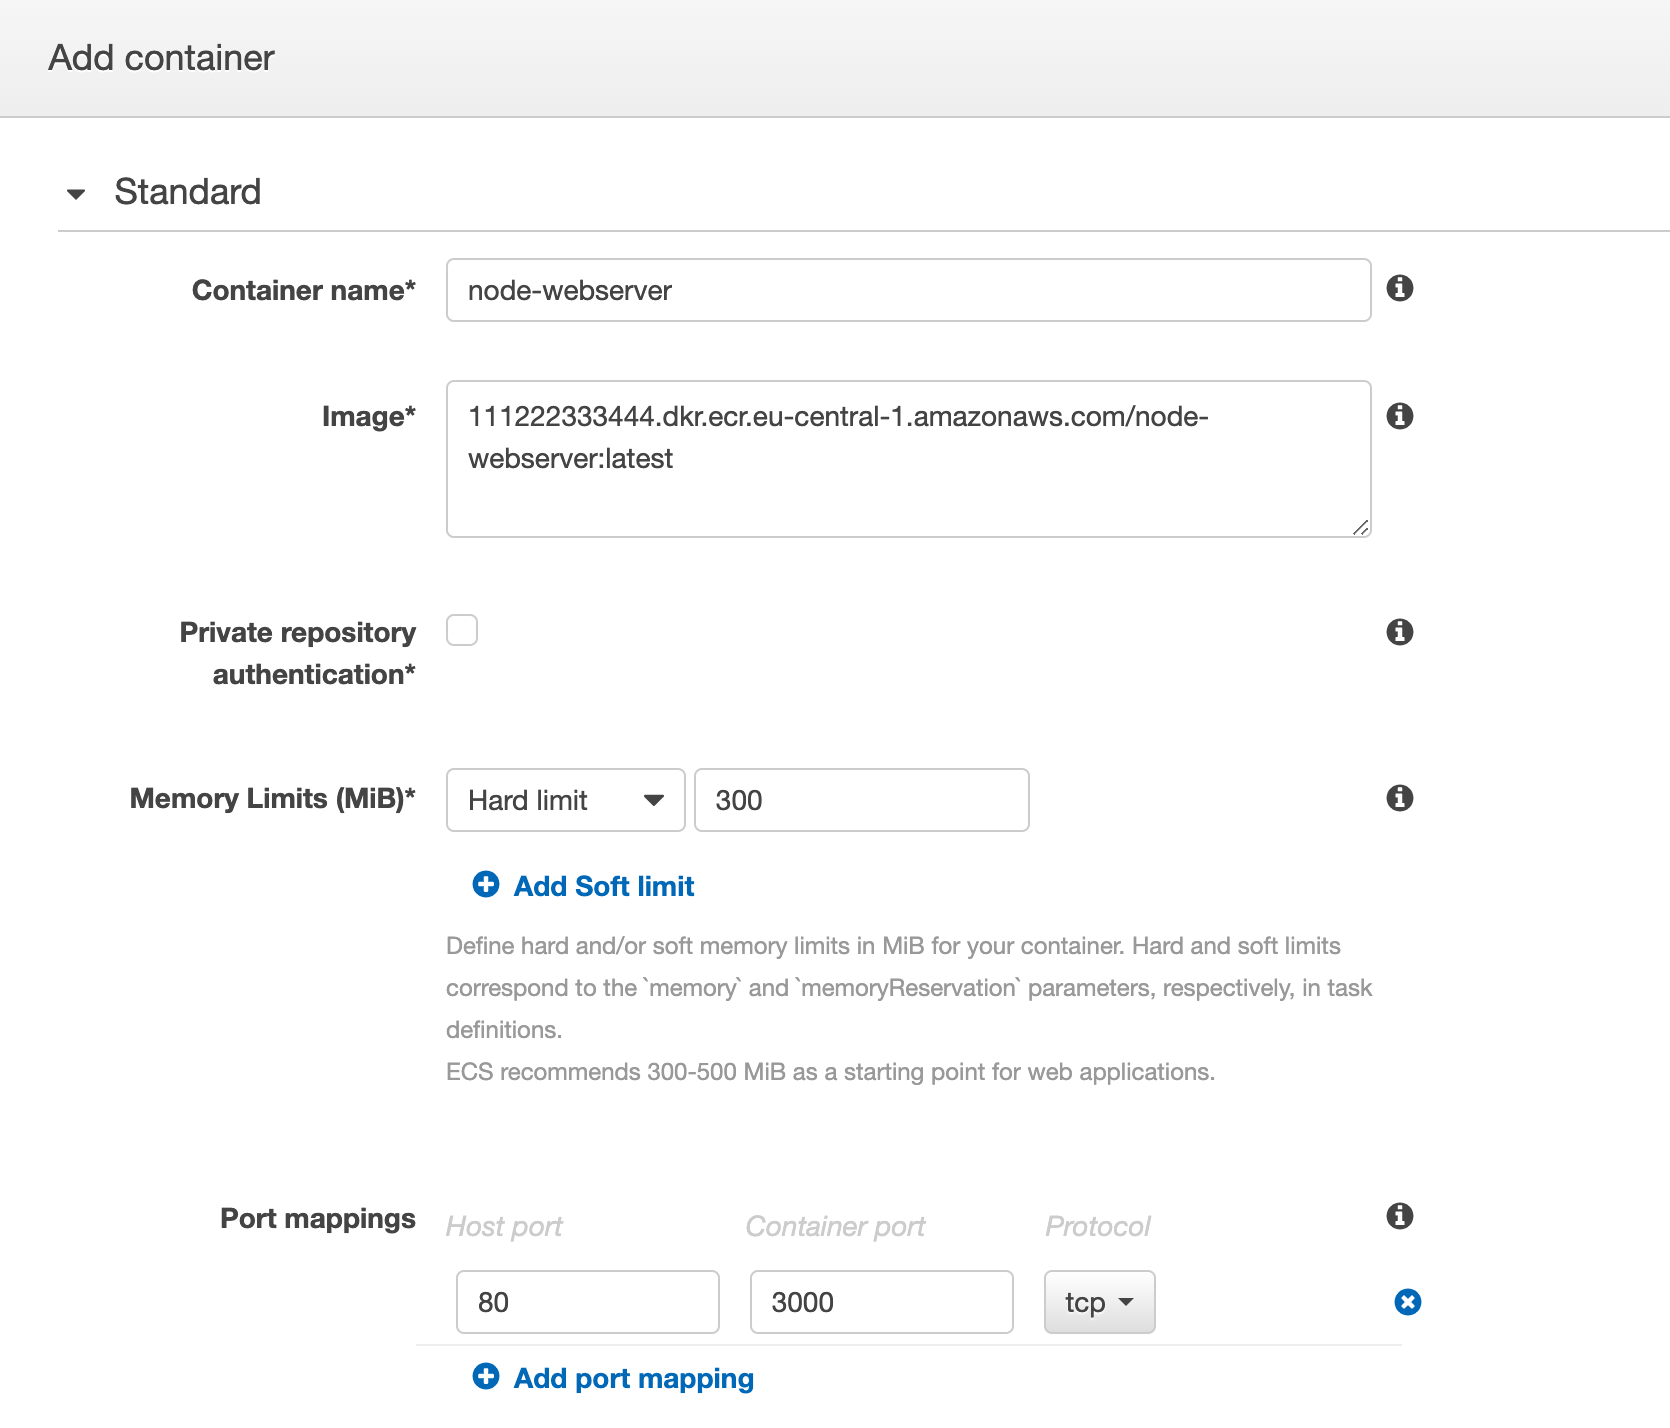1670x1428 pixels.
Task: Click the Container name info icon
Action: coord(1400,288)
